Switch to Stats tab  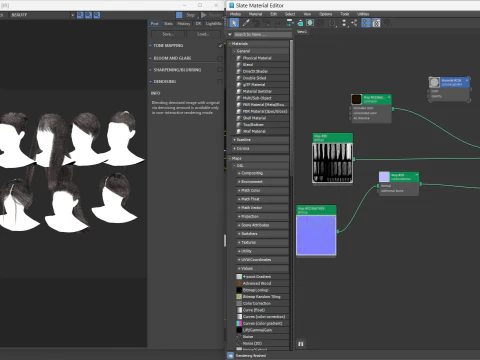(168, 24)
